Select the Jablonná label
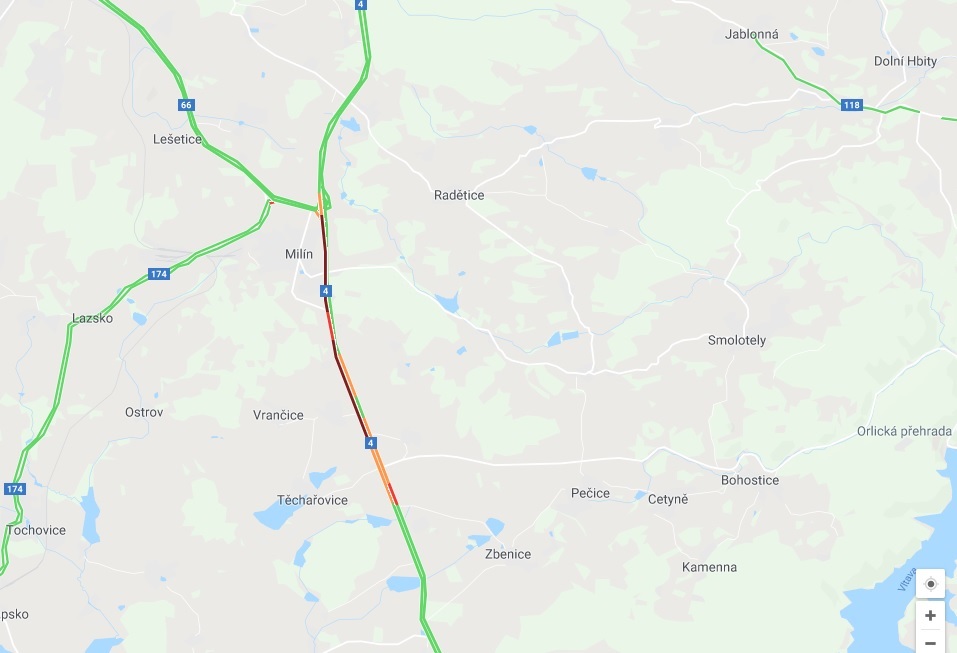 751,34
